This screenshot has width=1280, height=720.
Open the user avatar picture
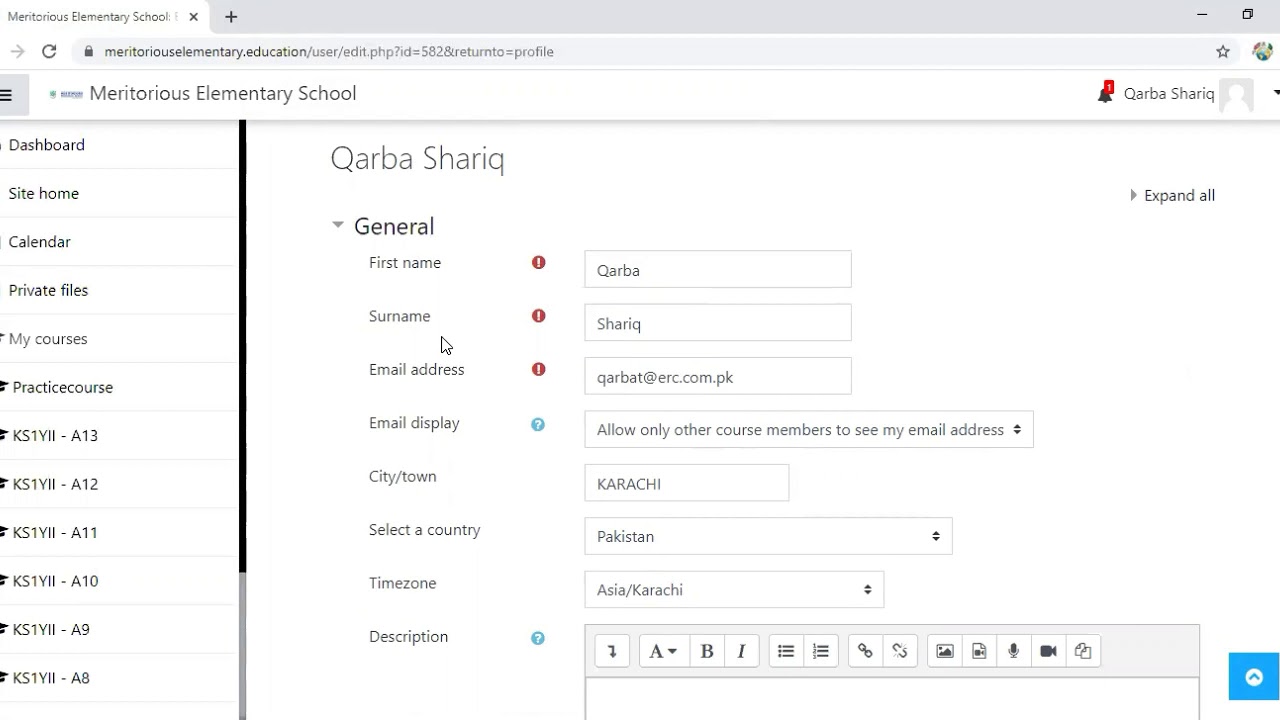click(1237, 94)
